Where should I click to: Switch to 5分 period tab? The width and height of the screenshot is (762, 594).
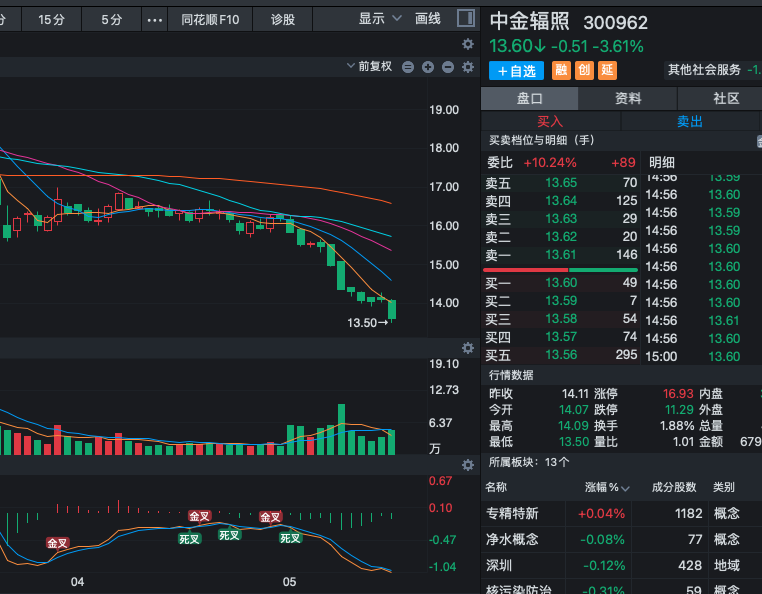click(111, 20)
